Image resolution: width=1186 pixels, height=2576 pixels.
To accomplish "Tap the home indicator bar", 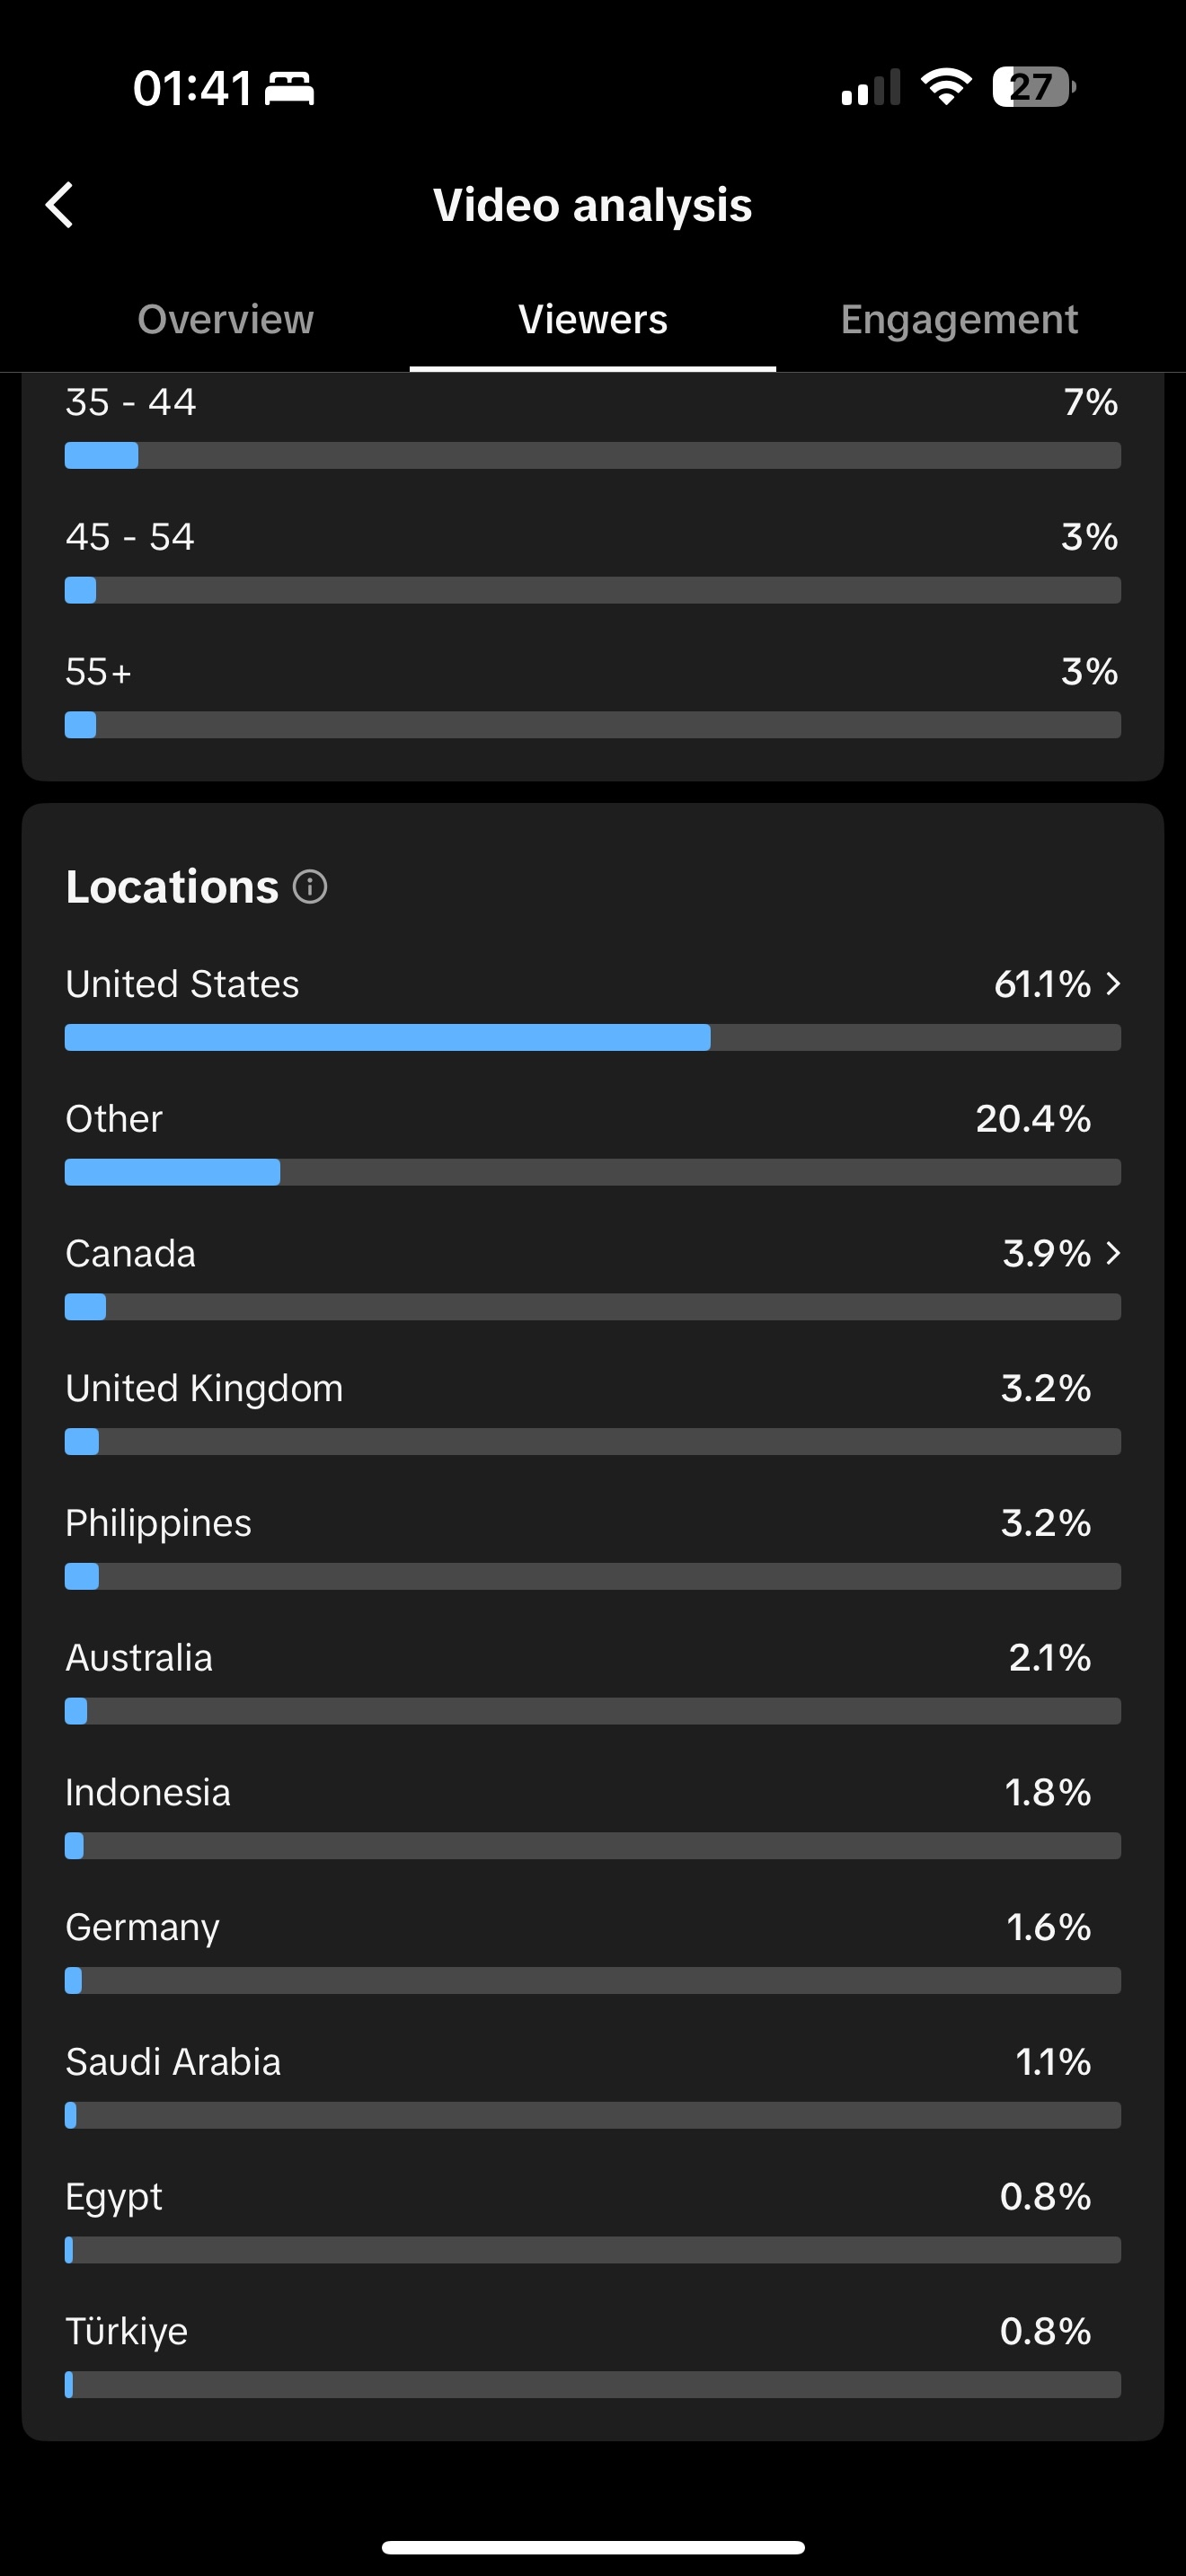I will pos(592,2547).
